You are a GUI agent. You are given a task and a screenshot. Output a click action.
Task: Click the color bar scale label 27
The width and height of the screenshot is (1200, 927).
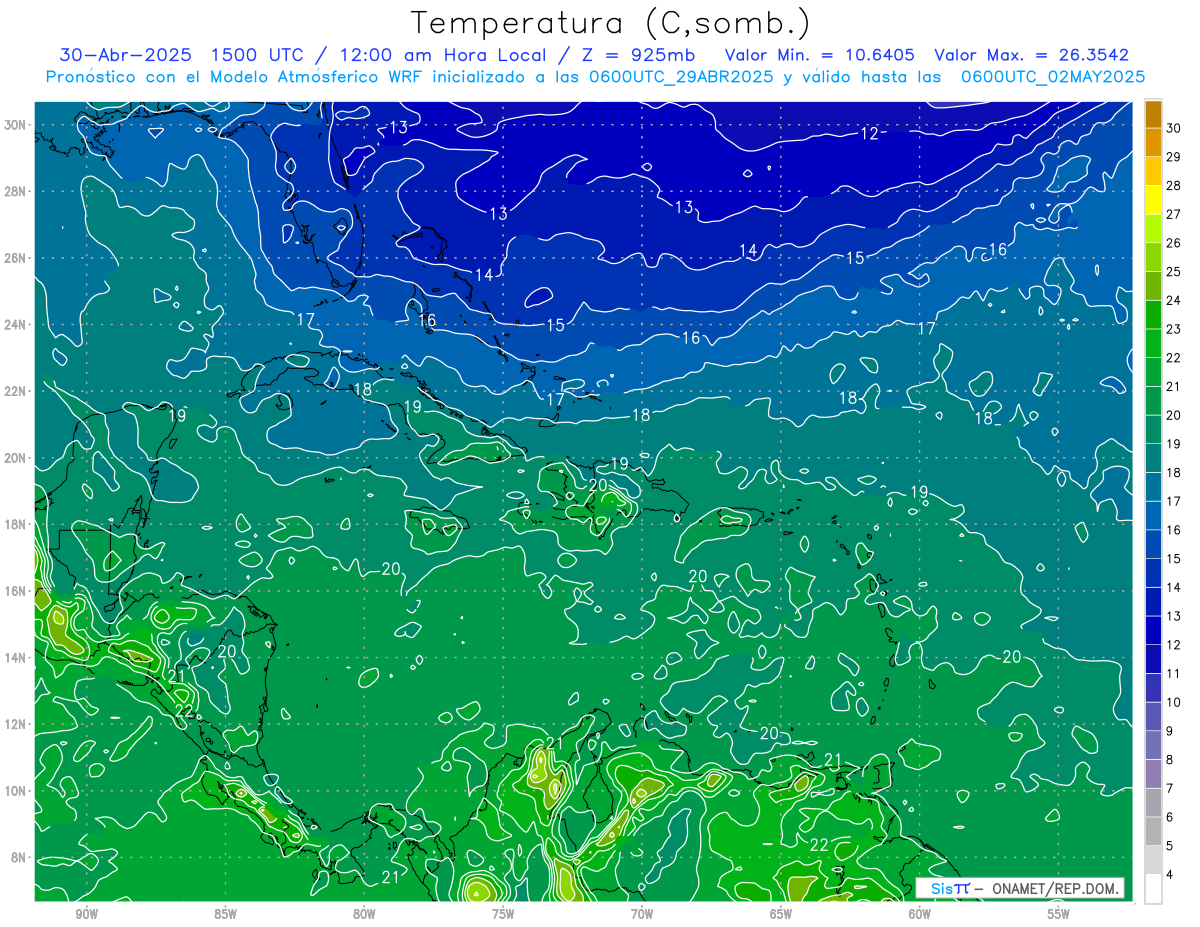coord(1174,214)
